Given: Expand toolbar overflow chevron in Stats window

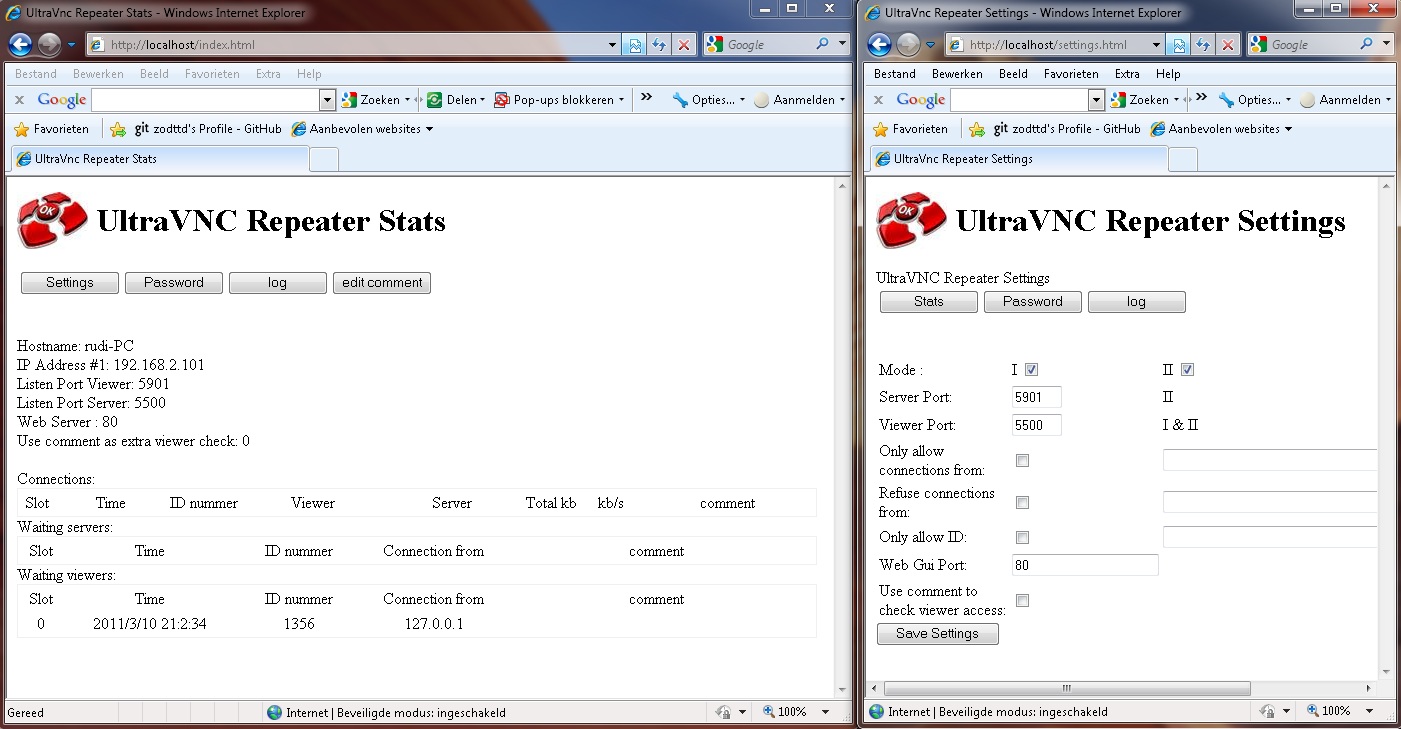Looking at the screenshot, I should 647,98.
